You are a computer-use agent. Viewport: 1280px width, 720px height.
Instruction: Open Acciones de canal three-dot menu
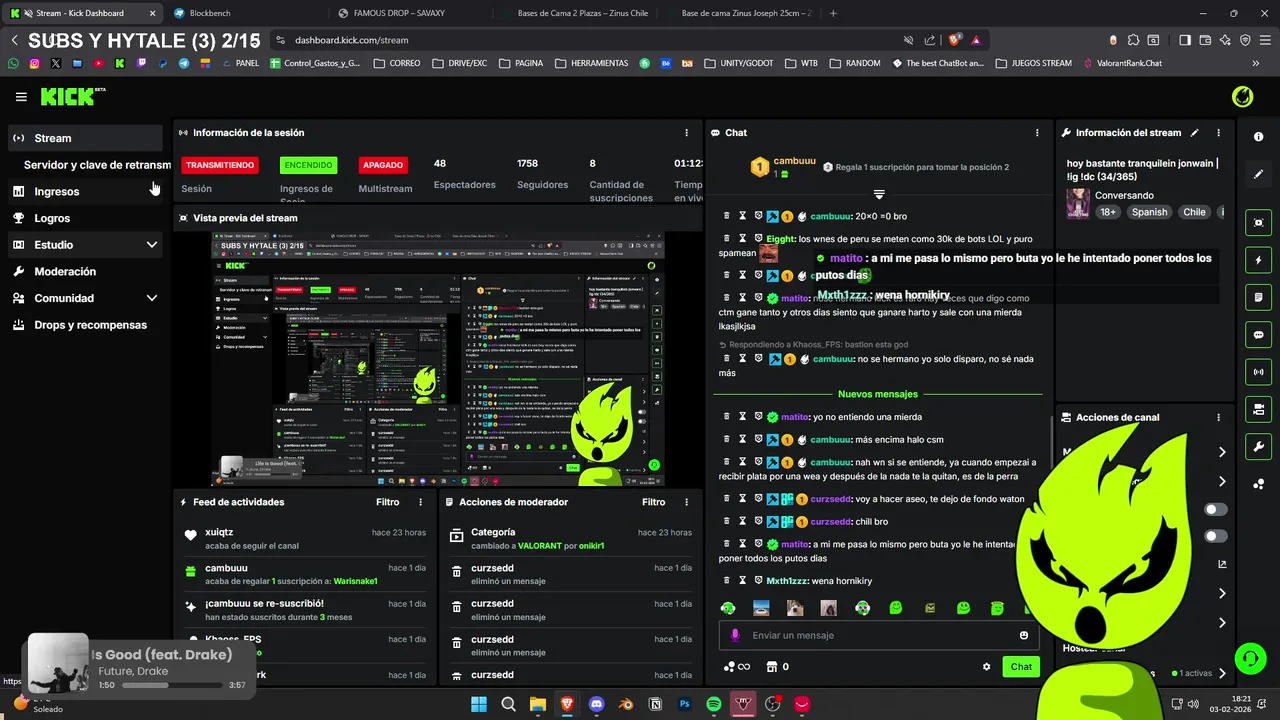tap(1218, 417)
